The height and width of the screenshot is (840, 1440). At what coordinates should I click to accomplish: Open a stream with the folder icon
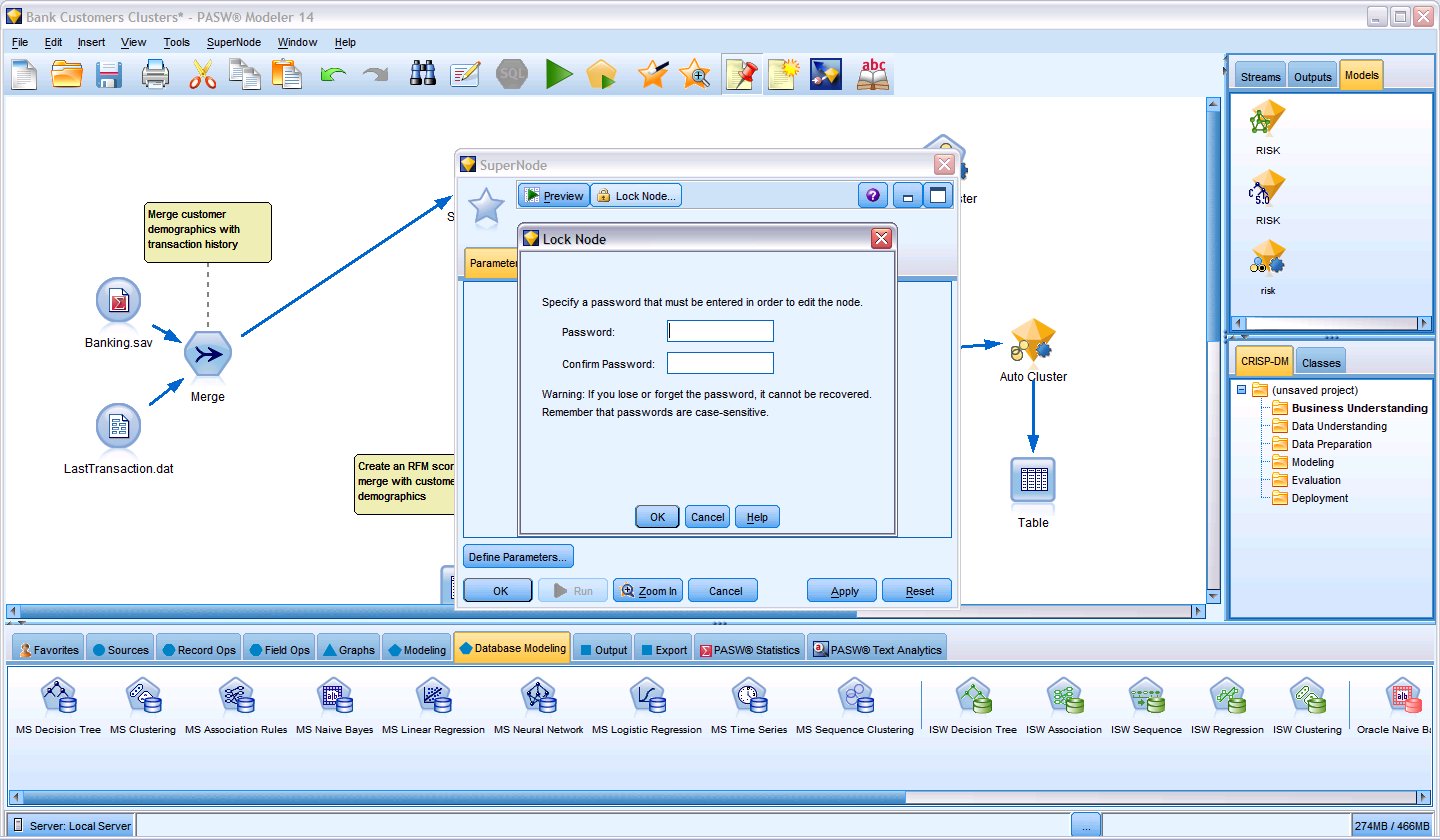tap(67, 75)
